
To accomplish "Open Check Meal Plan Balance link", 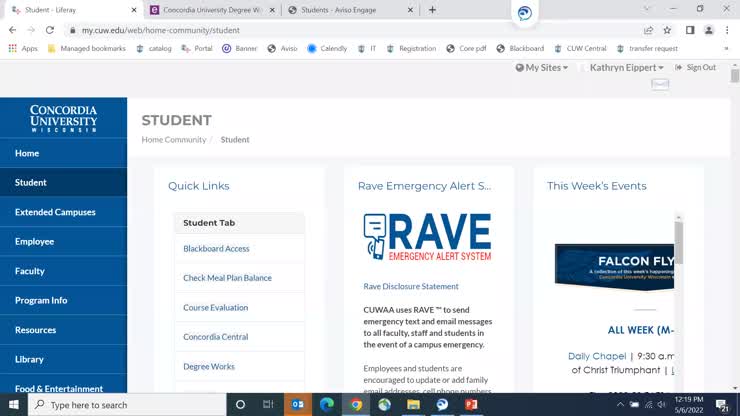I will pos(227,278).
